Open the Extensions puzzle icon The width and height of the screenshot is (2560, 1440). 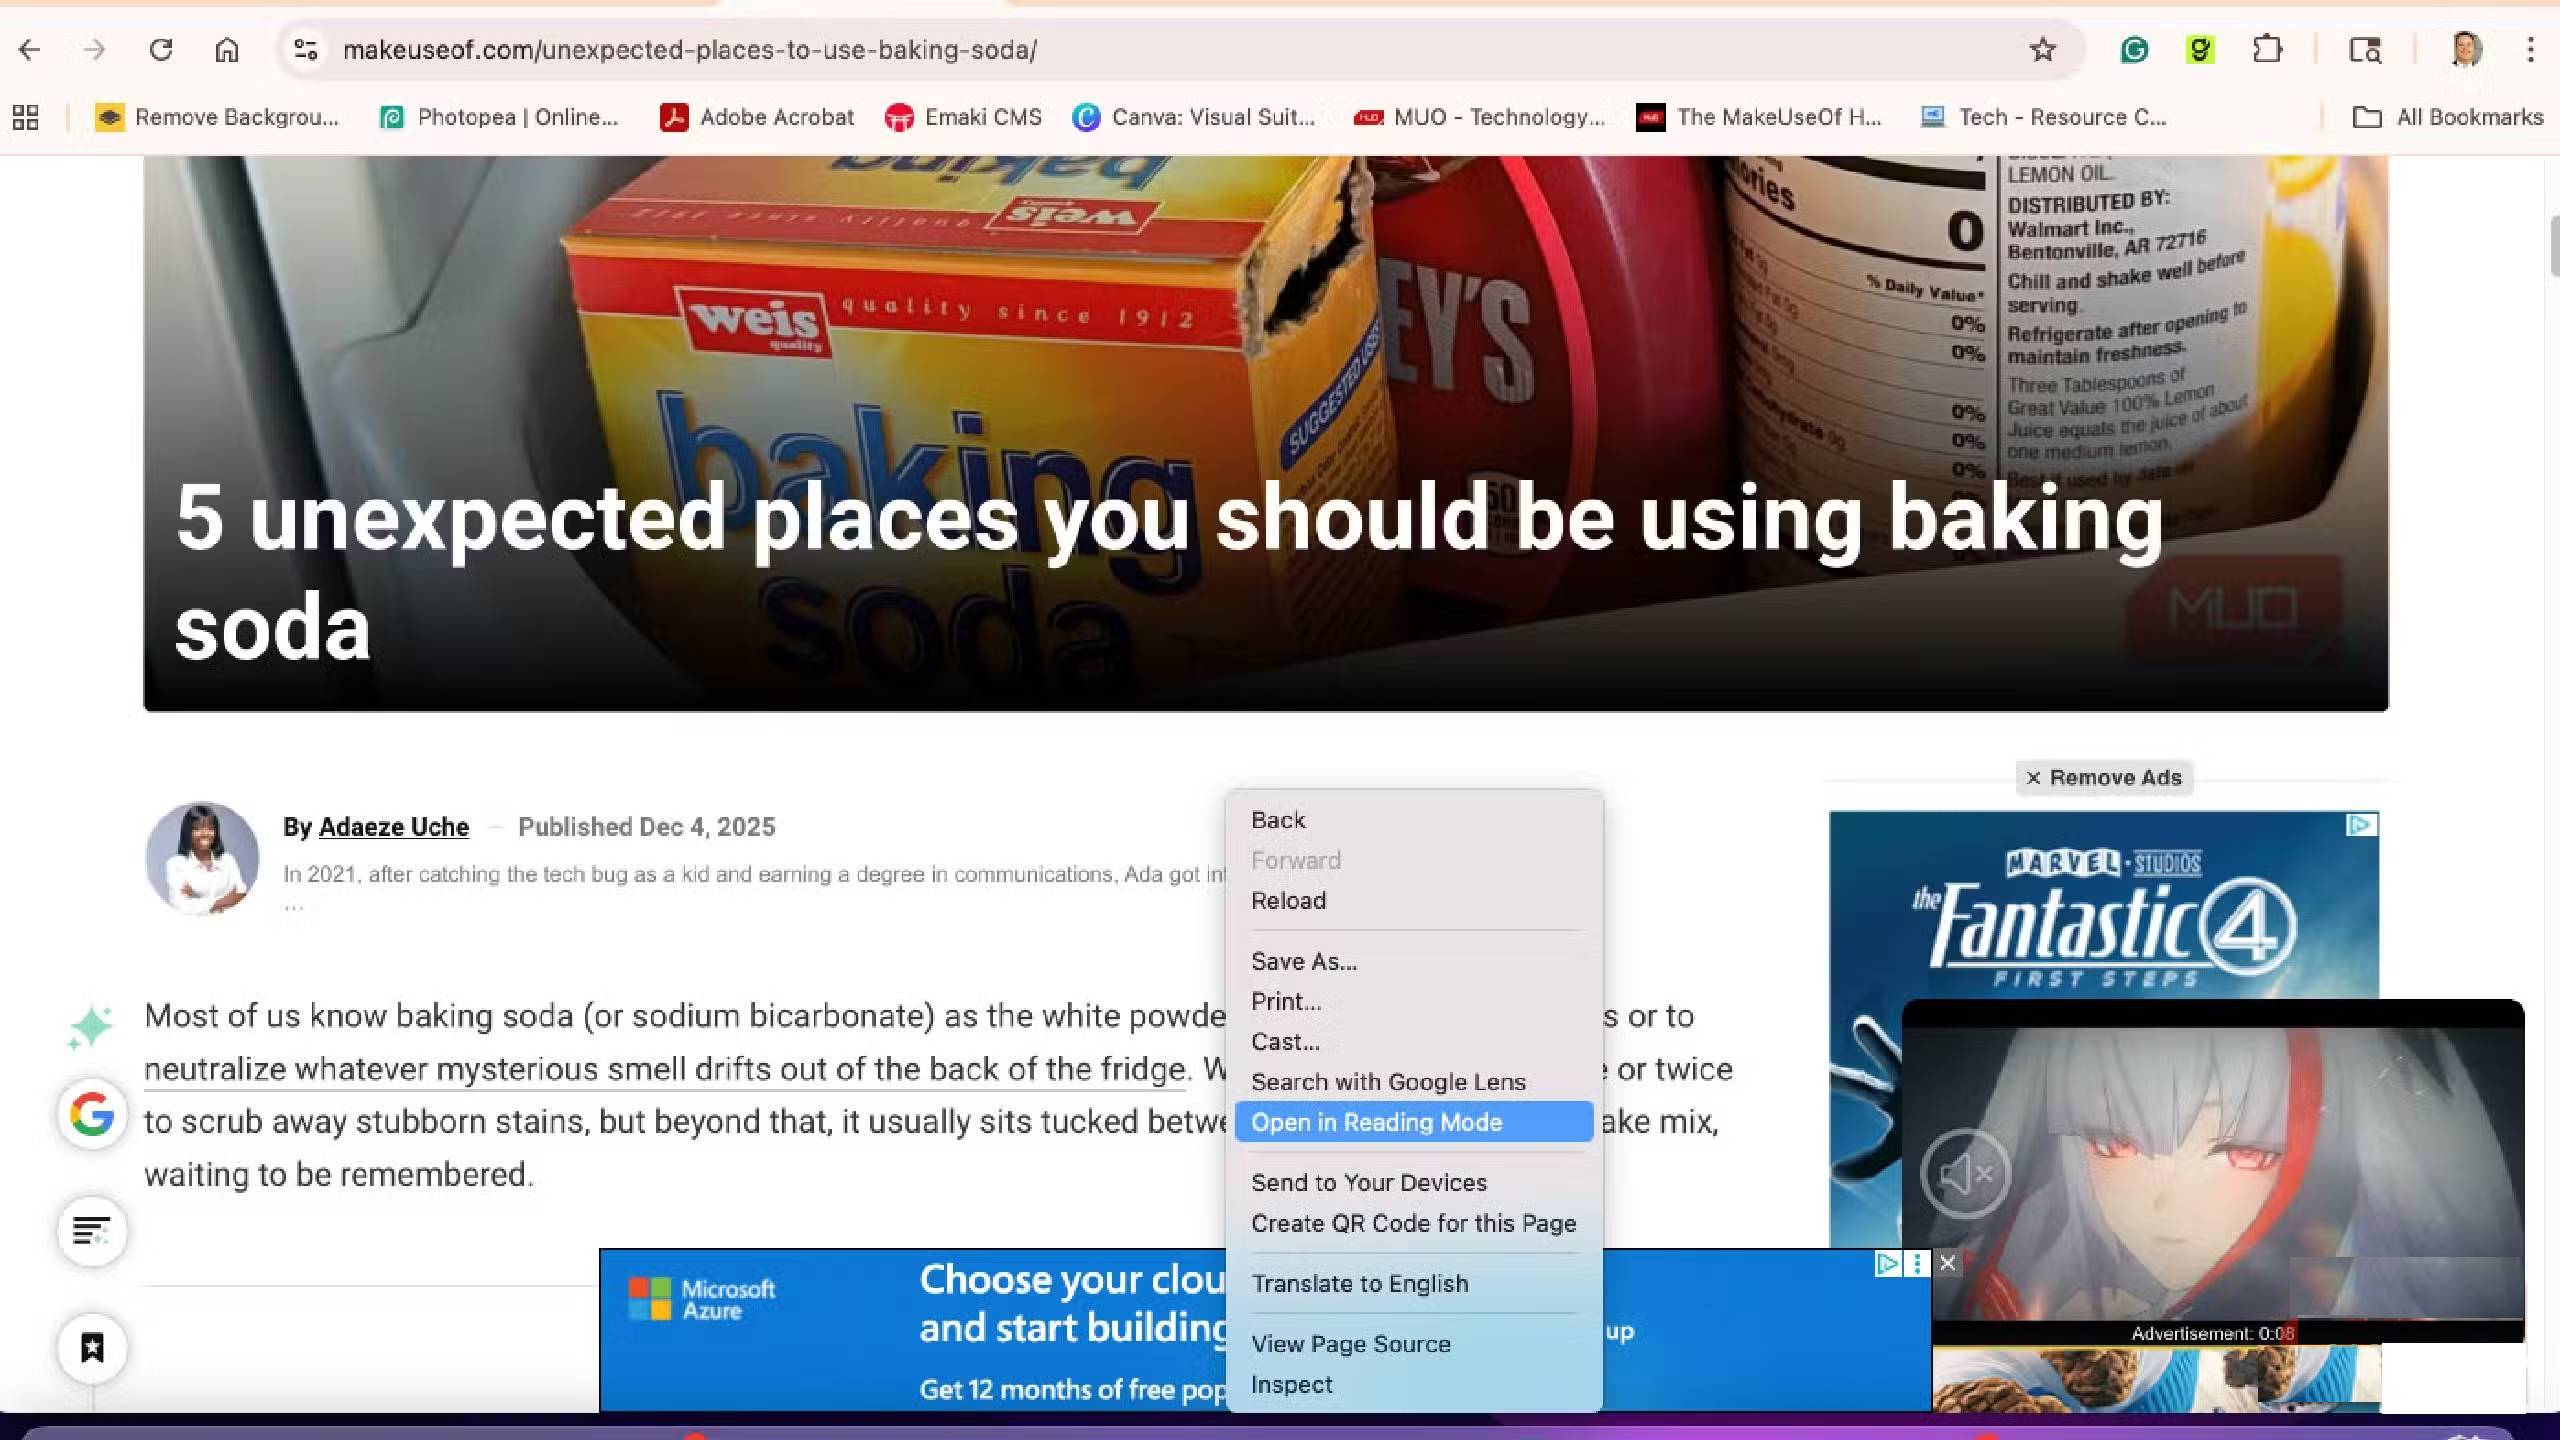(2267, 49)
